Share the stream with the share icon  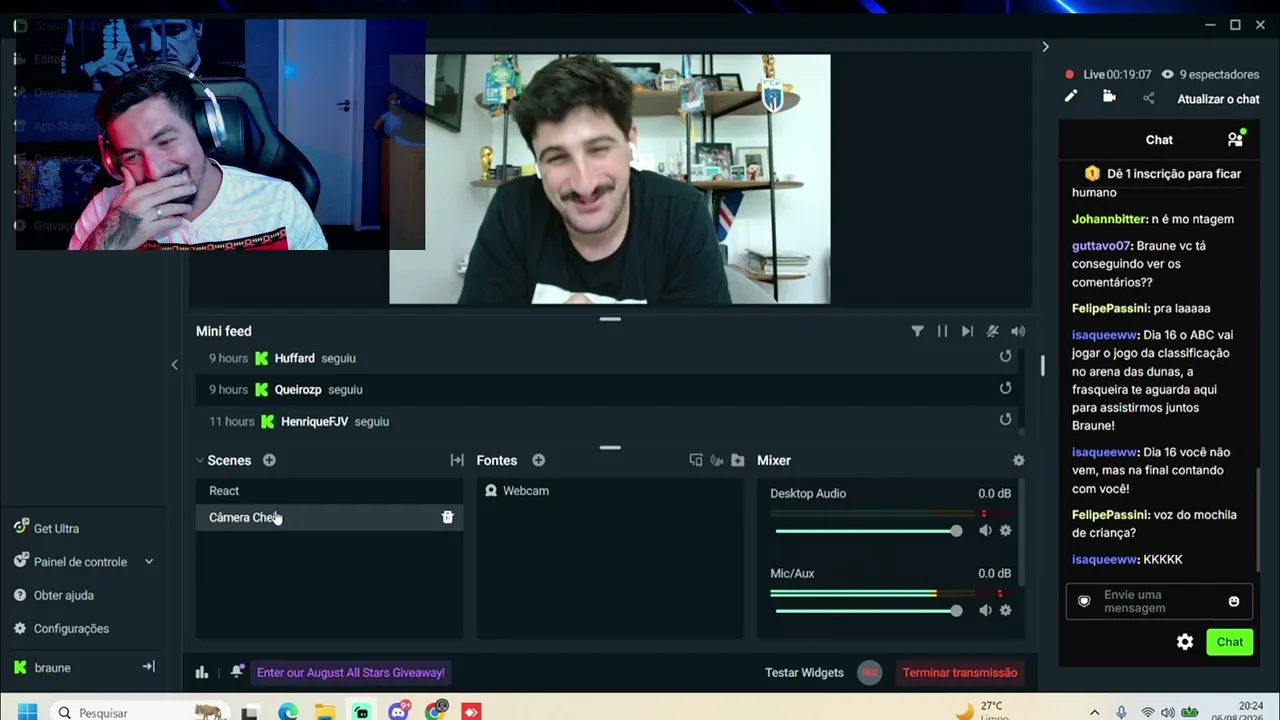1148,98
